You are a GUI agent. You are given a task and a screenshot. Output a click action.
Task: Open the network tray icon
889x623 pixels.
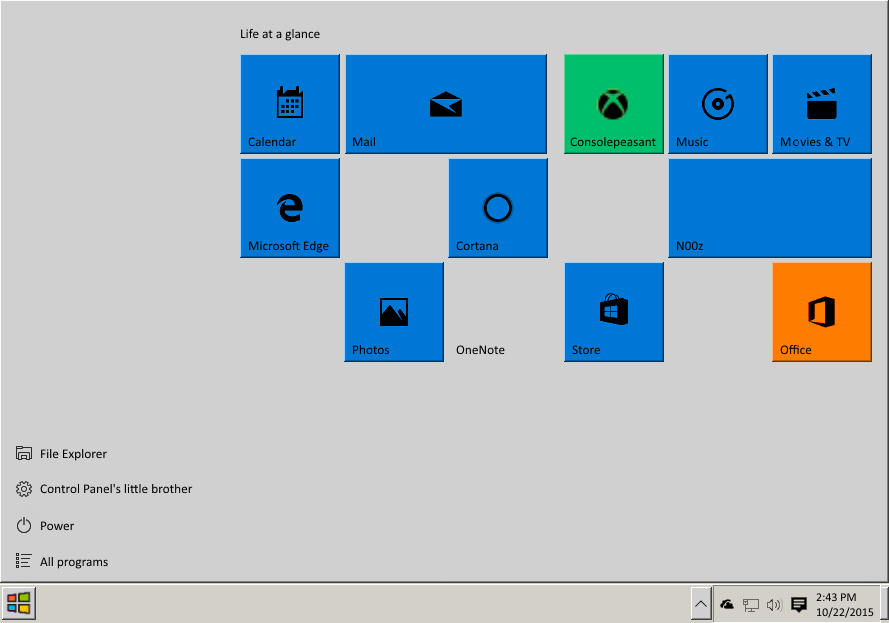tap(751, 605)
